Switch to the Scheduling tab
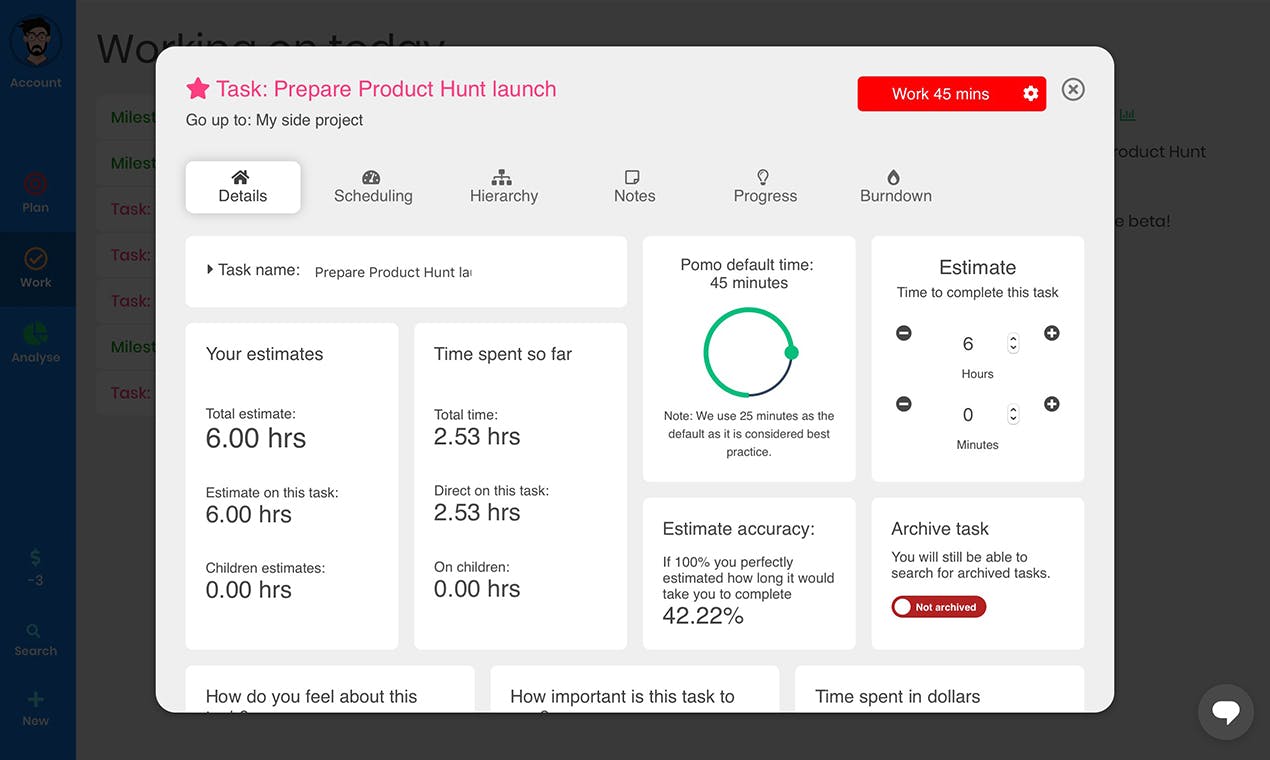1270x760 pixels. pos(373,187)
